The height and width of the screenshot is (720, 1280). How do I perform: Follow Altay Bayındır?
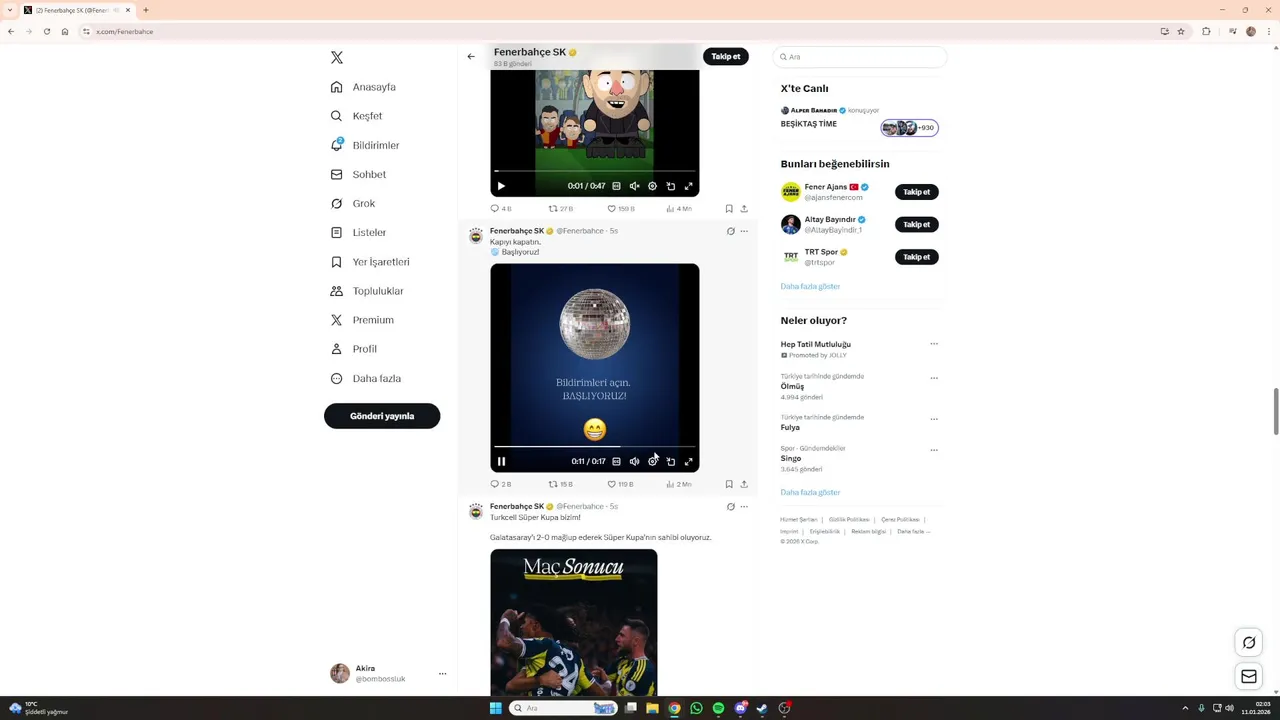click(x=916, y=224)
